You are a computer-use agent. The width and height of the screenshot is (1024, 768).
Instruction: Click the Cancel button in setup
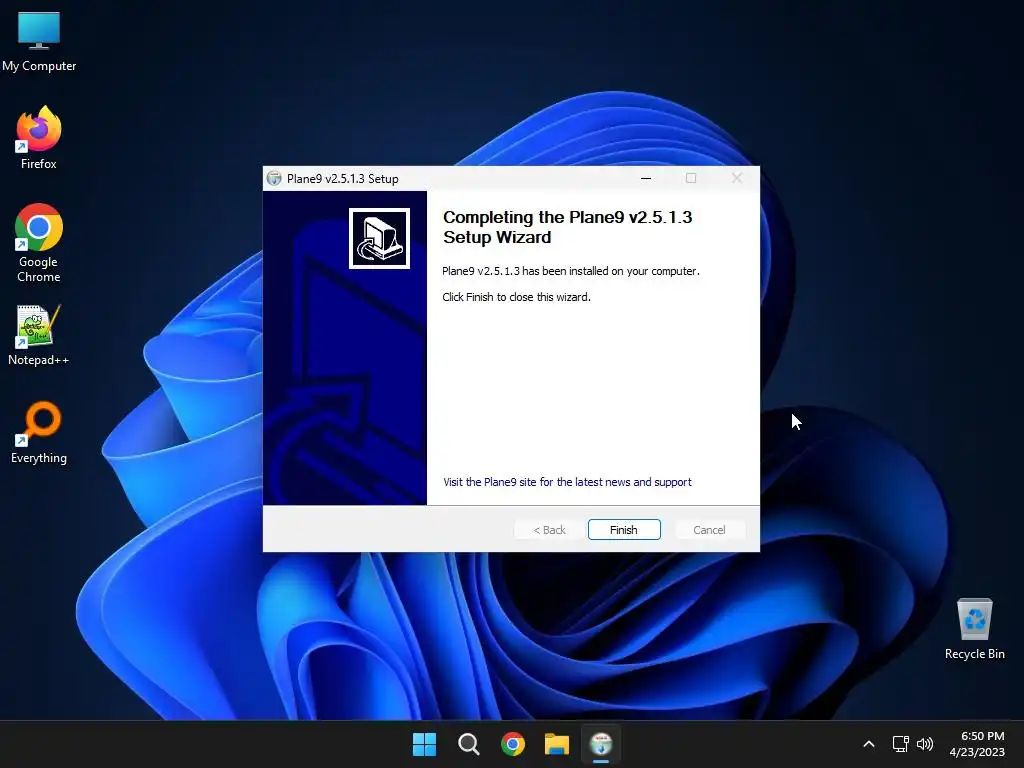(709, 530)
